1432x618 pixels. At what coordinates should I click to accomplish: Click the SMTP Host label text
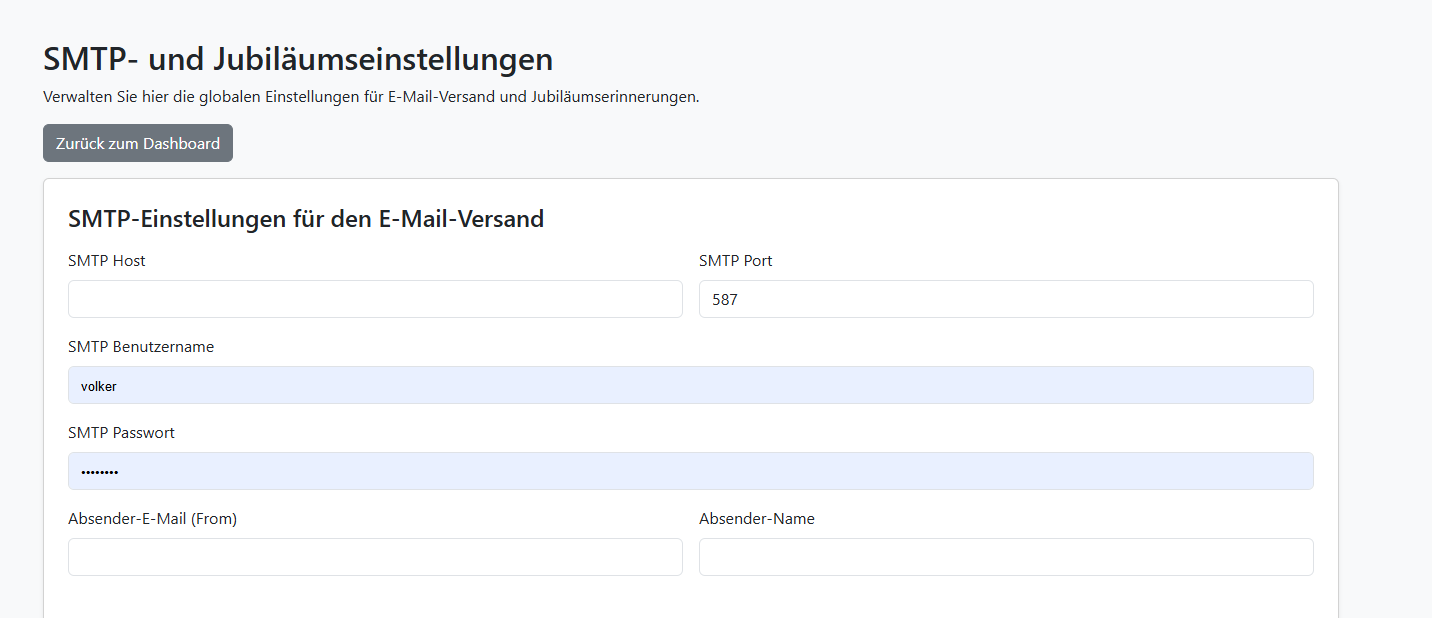click(107, 261)
